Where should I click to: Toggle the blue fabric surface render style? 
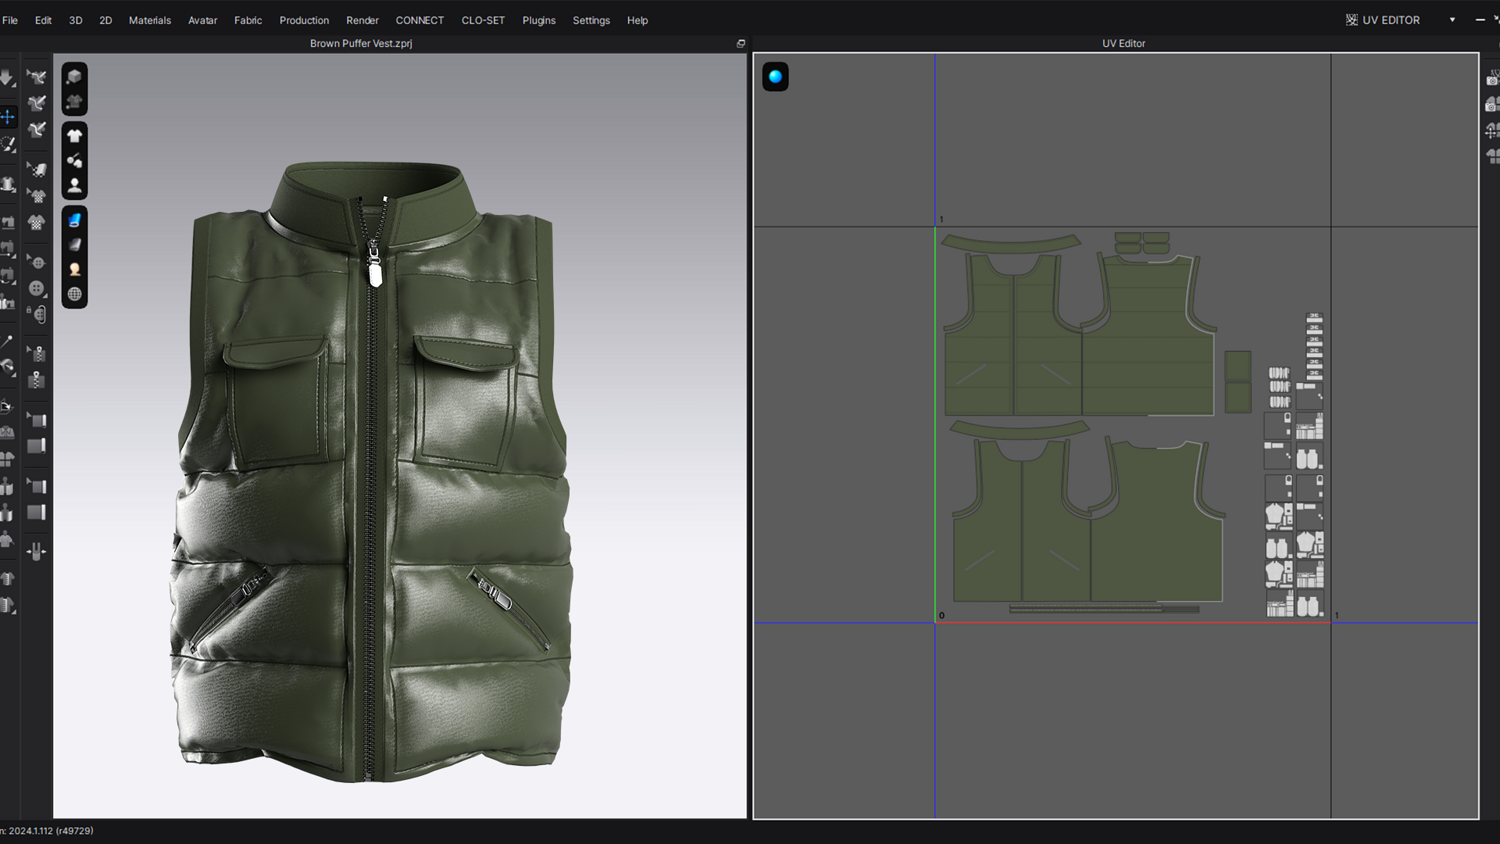(74, 220)
